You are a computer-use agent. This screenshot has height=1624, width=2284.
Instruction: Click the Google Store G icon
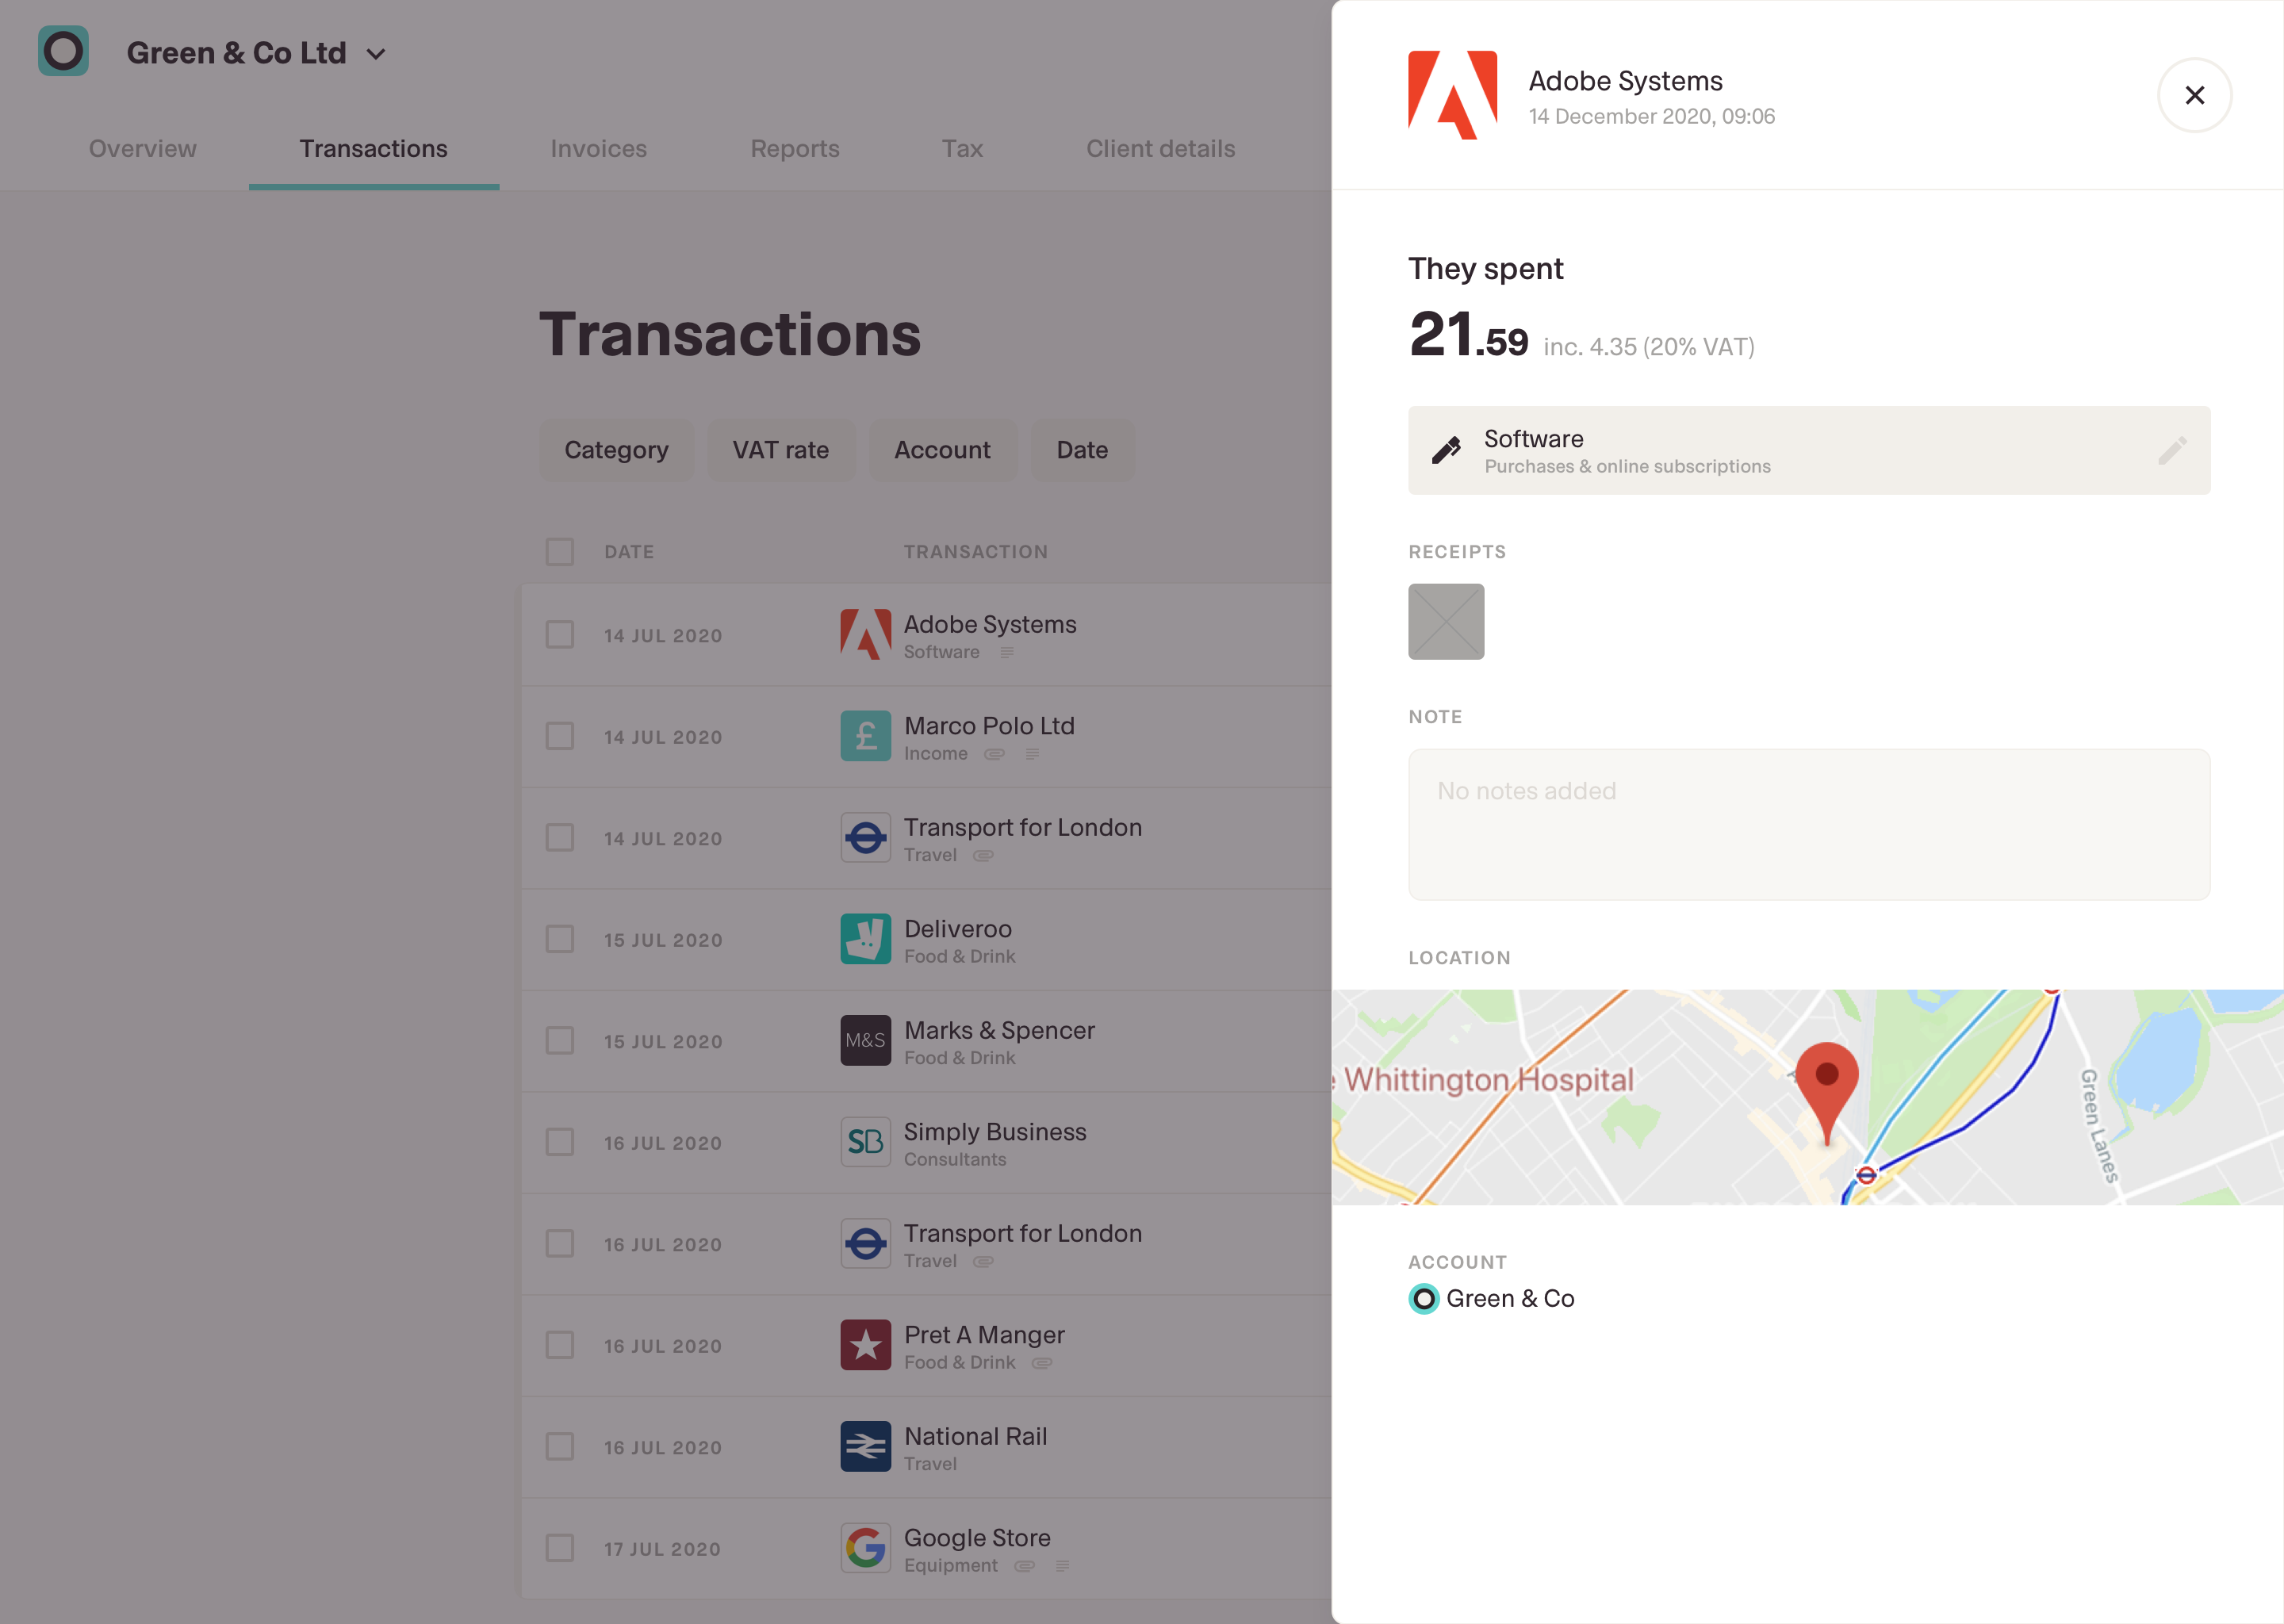(865, 1548)
